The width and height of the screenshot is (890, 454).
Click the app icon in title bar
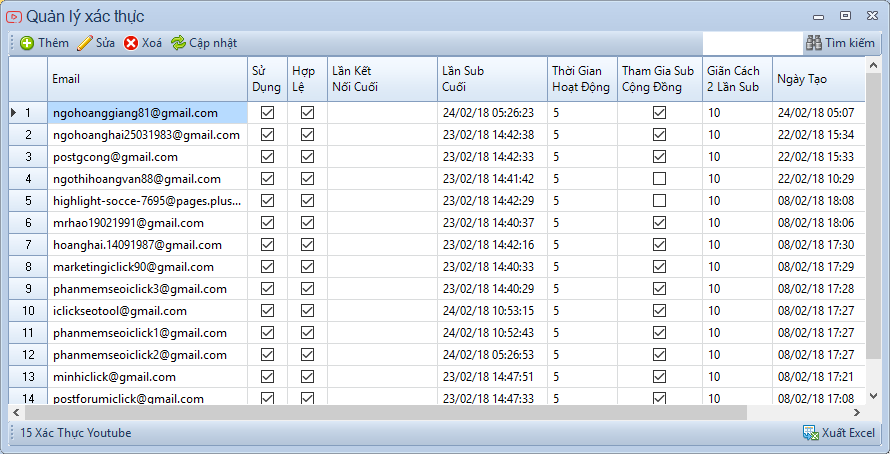tap(14, 15)
